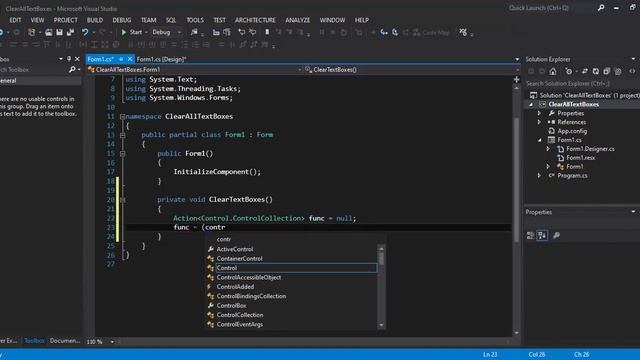Switch to the Toolbox bottom tab
Image resolution: width=640 pixels, height=360 pixels.
tap(34, 340)
